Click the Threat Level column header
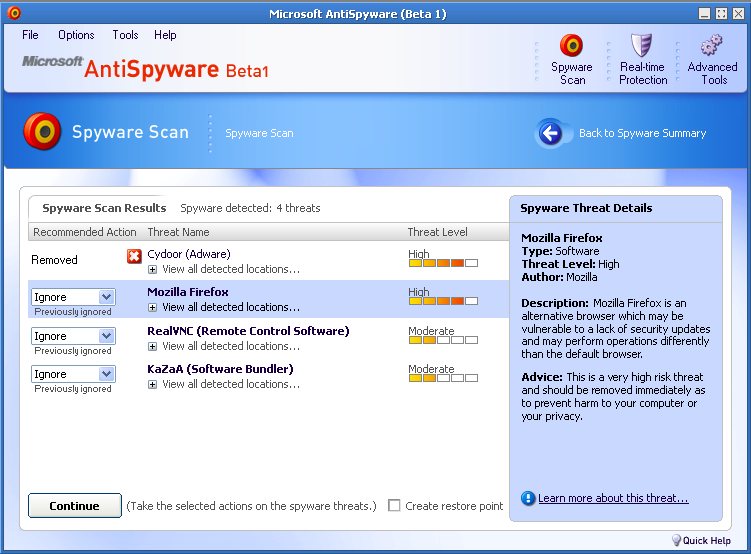Image resolution: width=751 pixels, height=554 pixels. [437, 232]
